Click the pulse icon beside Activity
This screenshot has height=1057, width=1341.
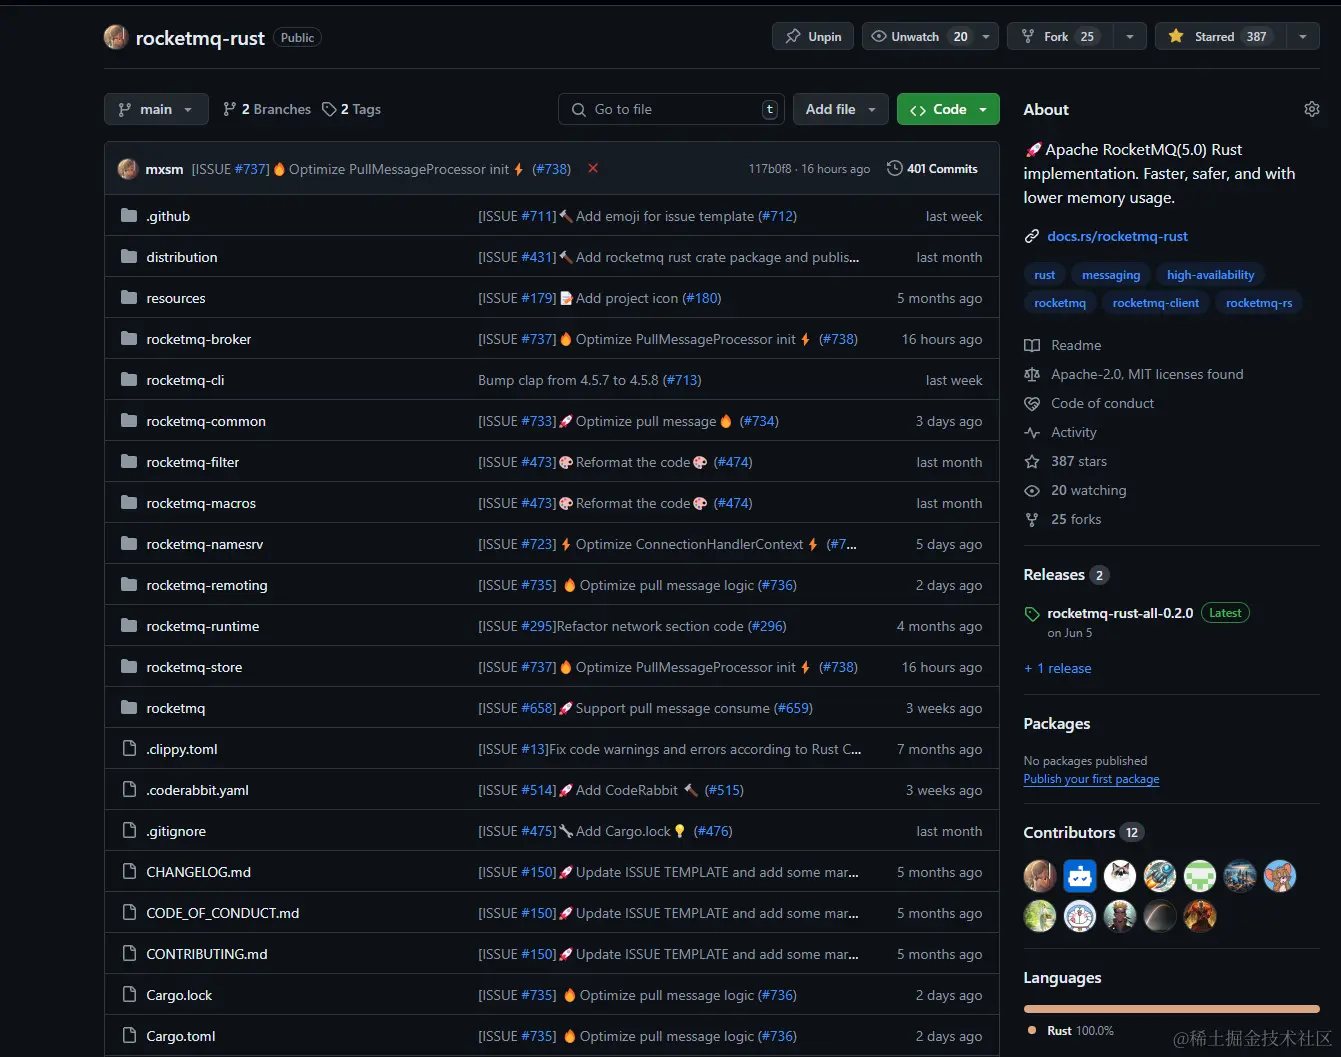(1032, 432)
